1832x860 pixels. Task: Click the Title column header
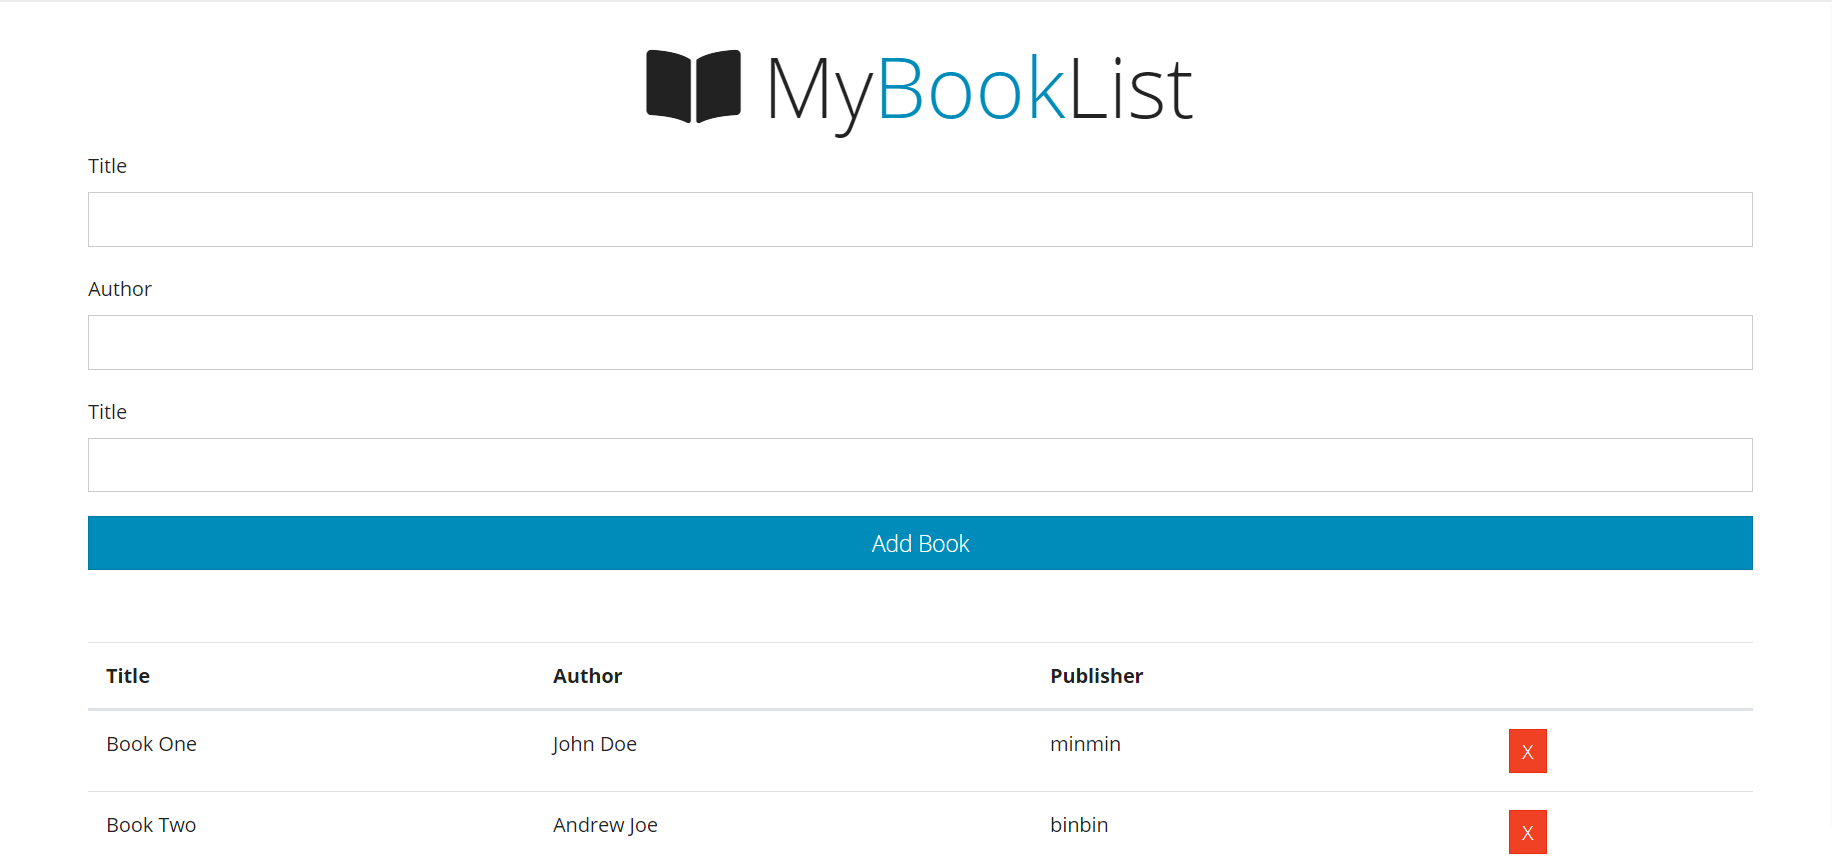click(128, 676)
